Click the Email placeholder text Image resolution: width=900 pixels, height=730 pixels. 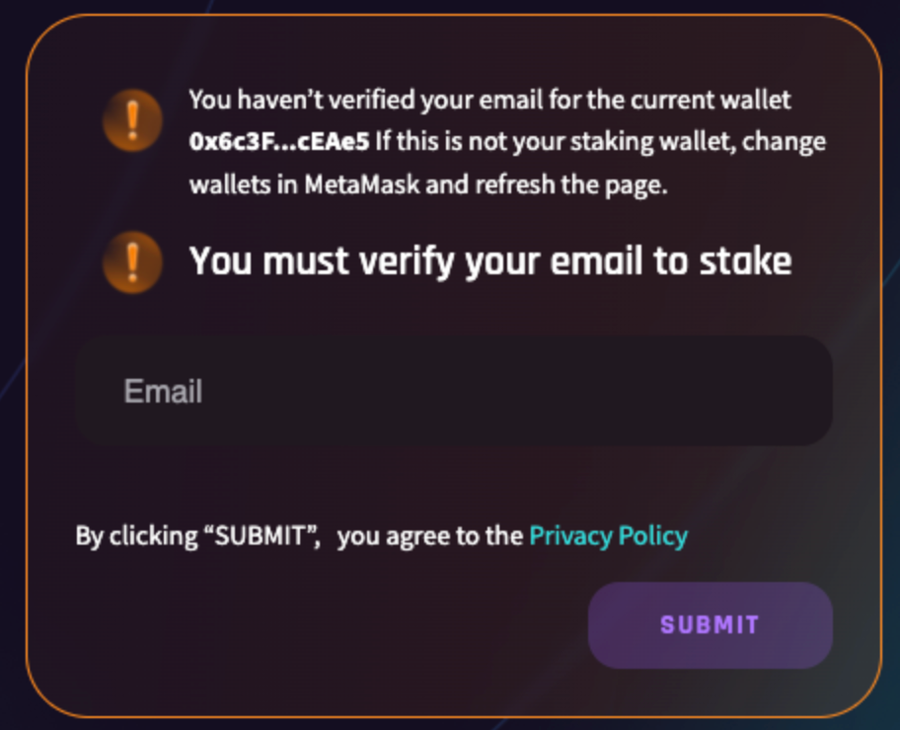tap(163, 391)
